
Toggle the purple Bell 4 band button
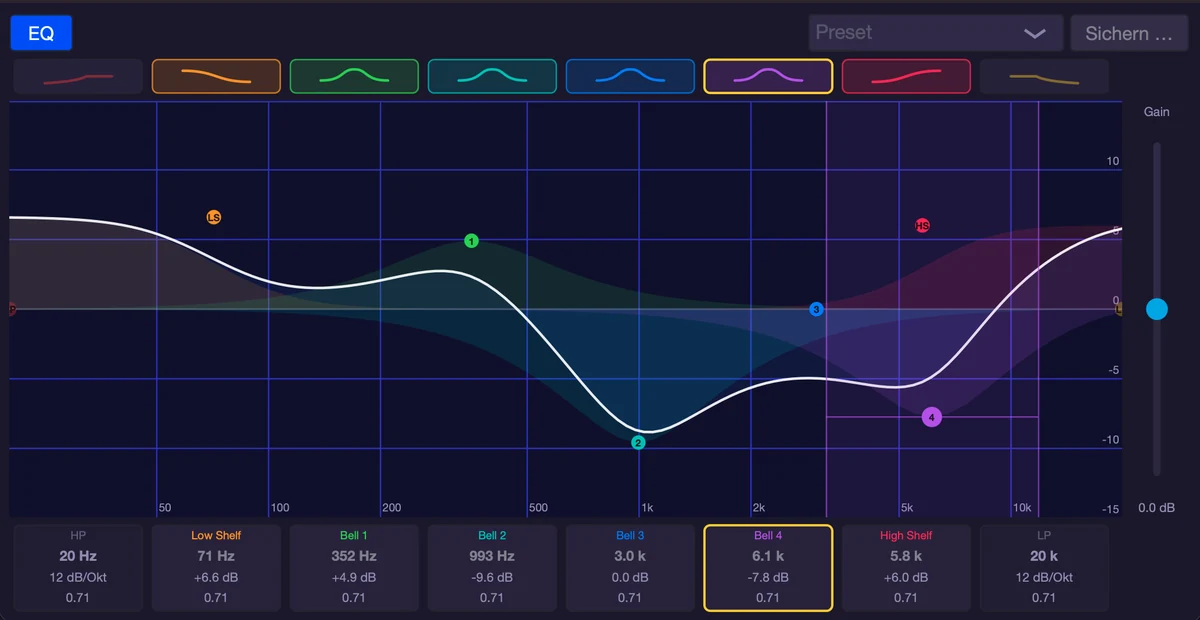(768, 76)
